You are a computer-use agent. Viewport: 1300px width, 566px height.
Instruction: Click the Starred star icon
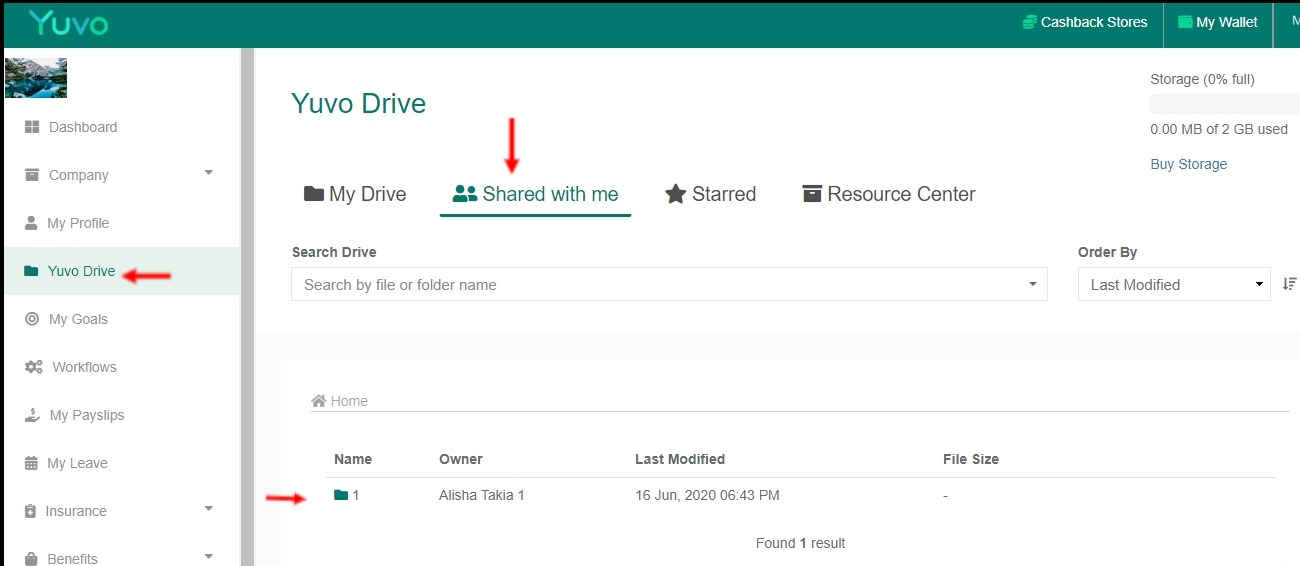[x=676, y=193]
